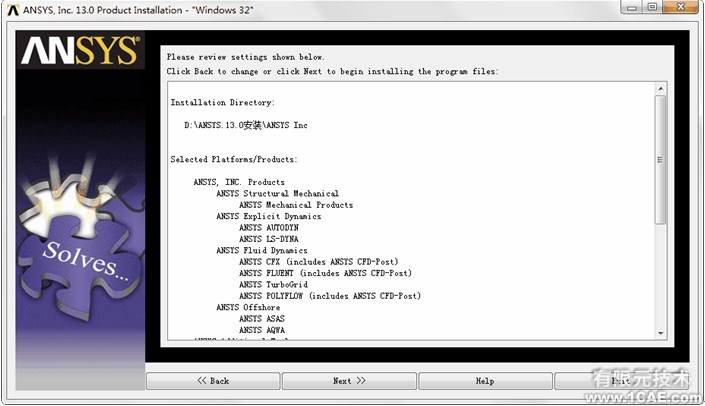705x406 pixels.
Task: Click the vertical scrollbar thumb of the settings list
Action: pyautogui.click(x=660, y=160)
